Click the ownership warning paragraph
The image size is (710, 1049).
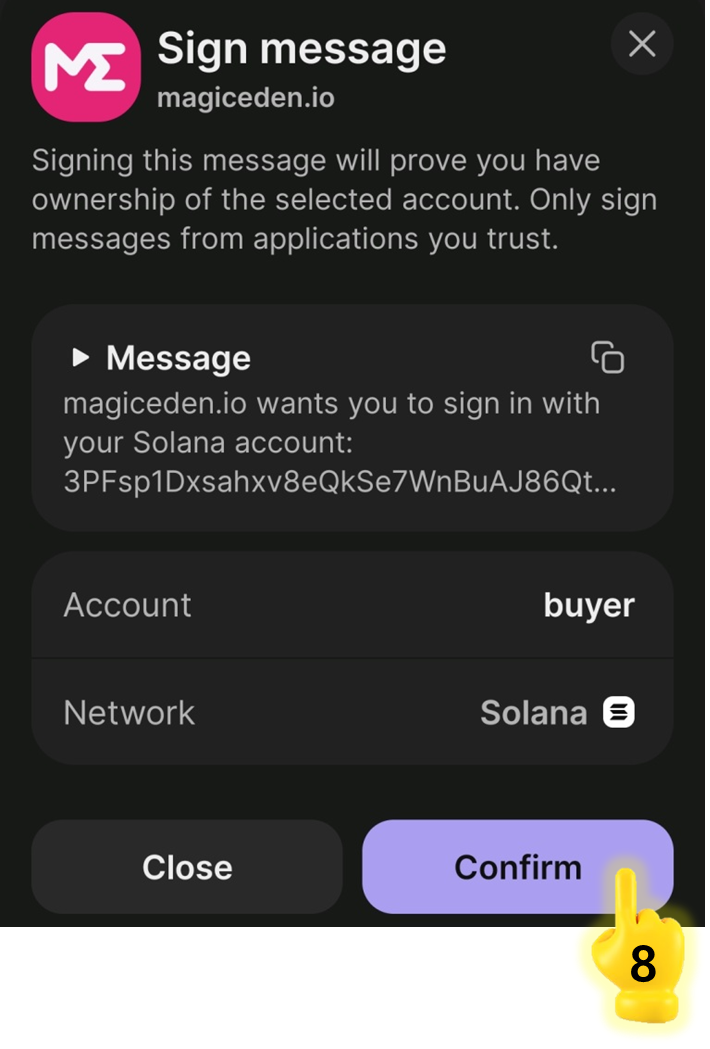pos(344,199)
